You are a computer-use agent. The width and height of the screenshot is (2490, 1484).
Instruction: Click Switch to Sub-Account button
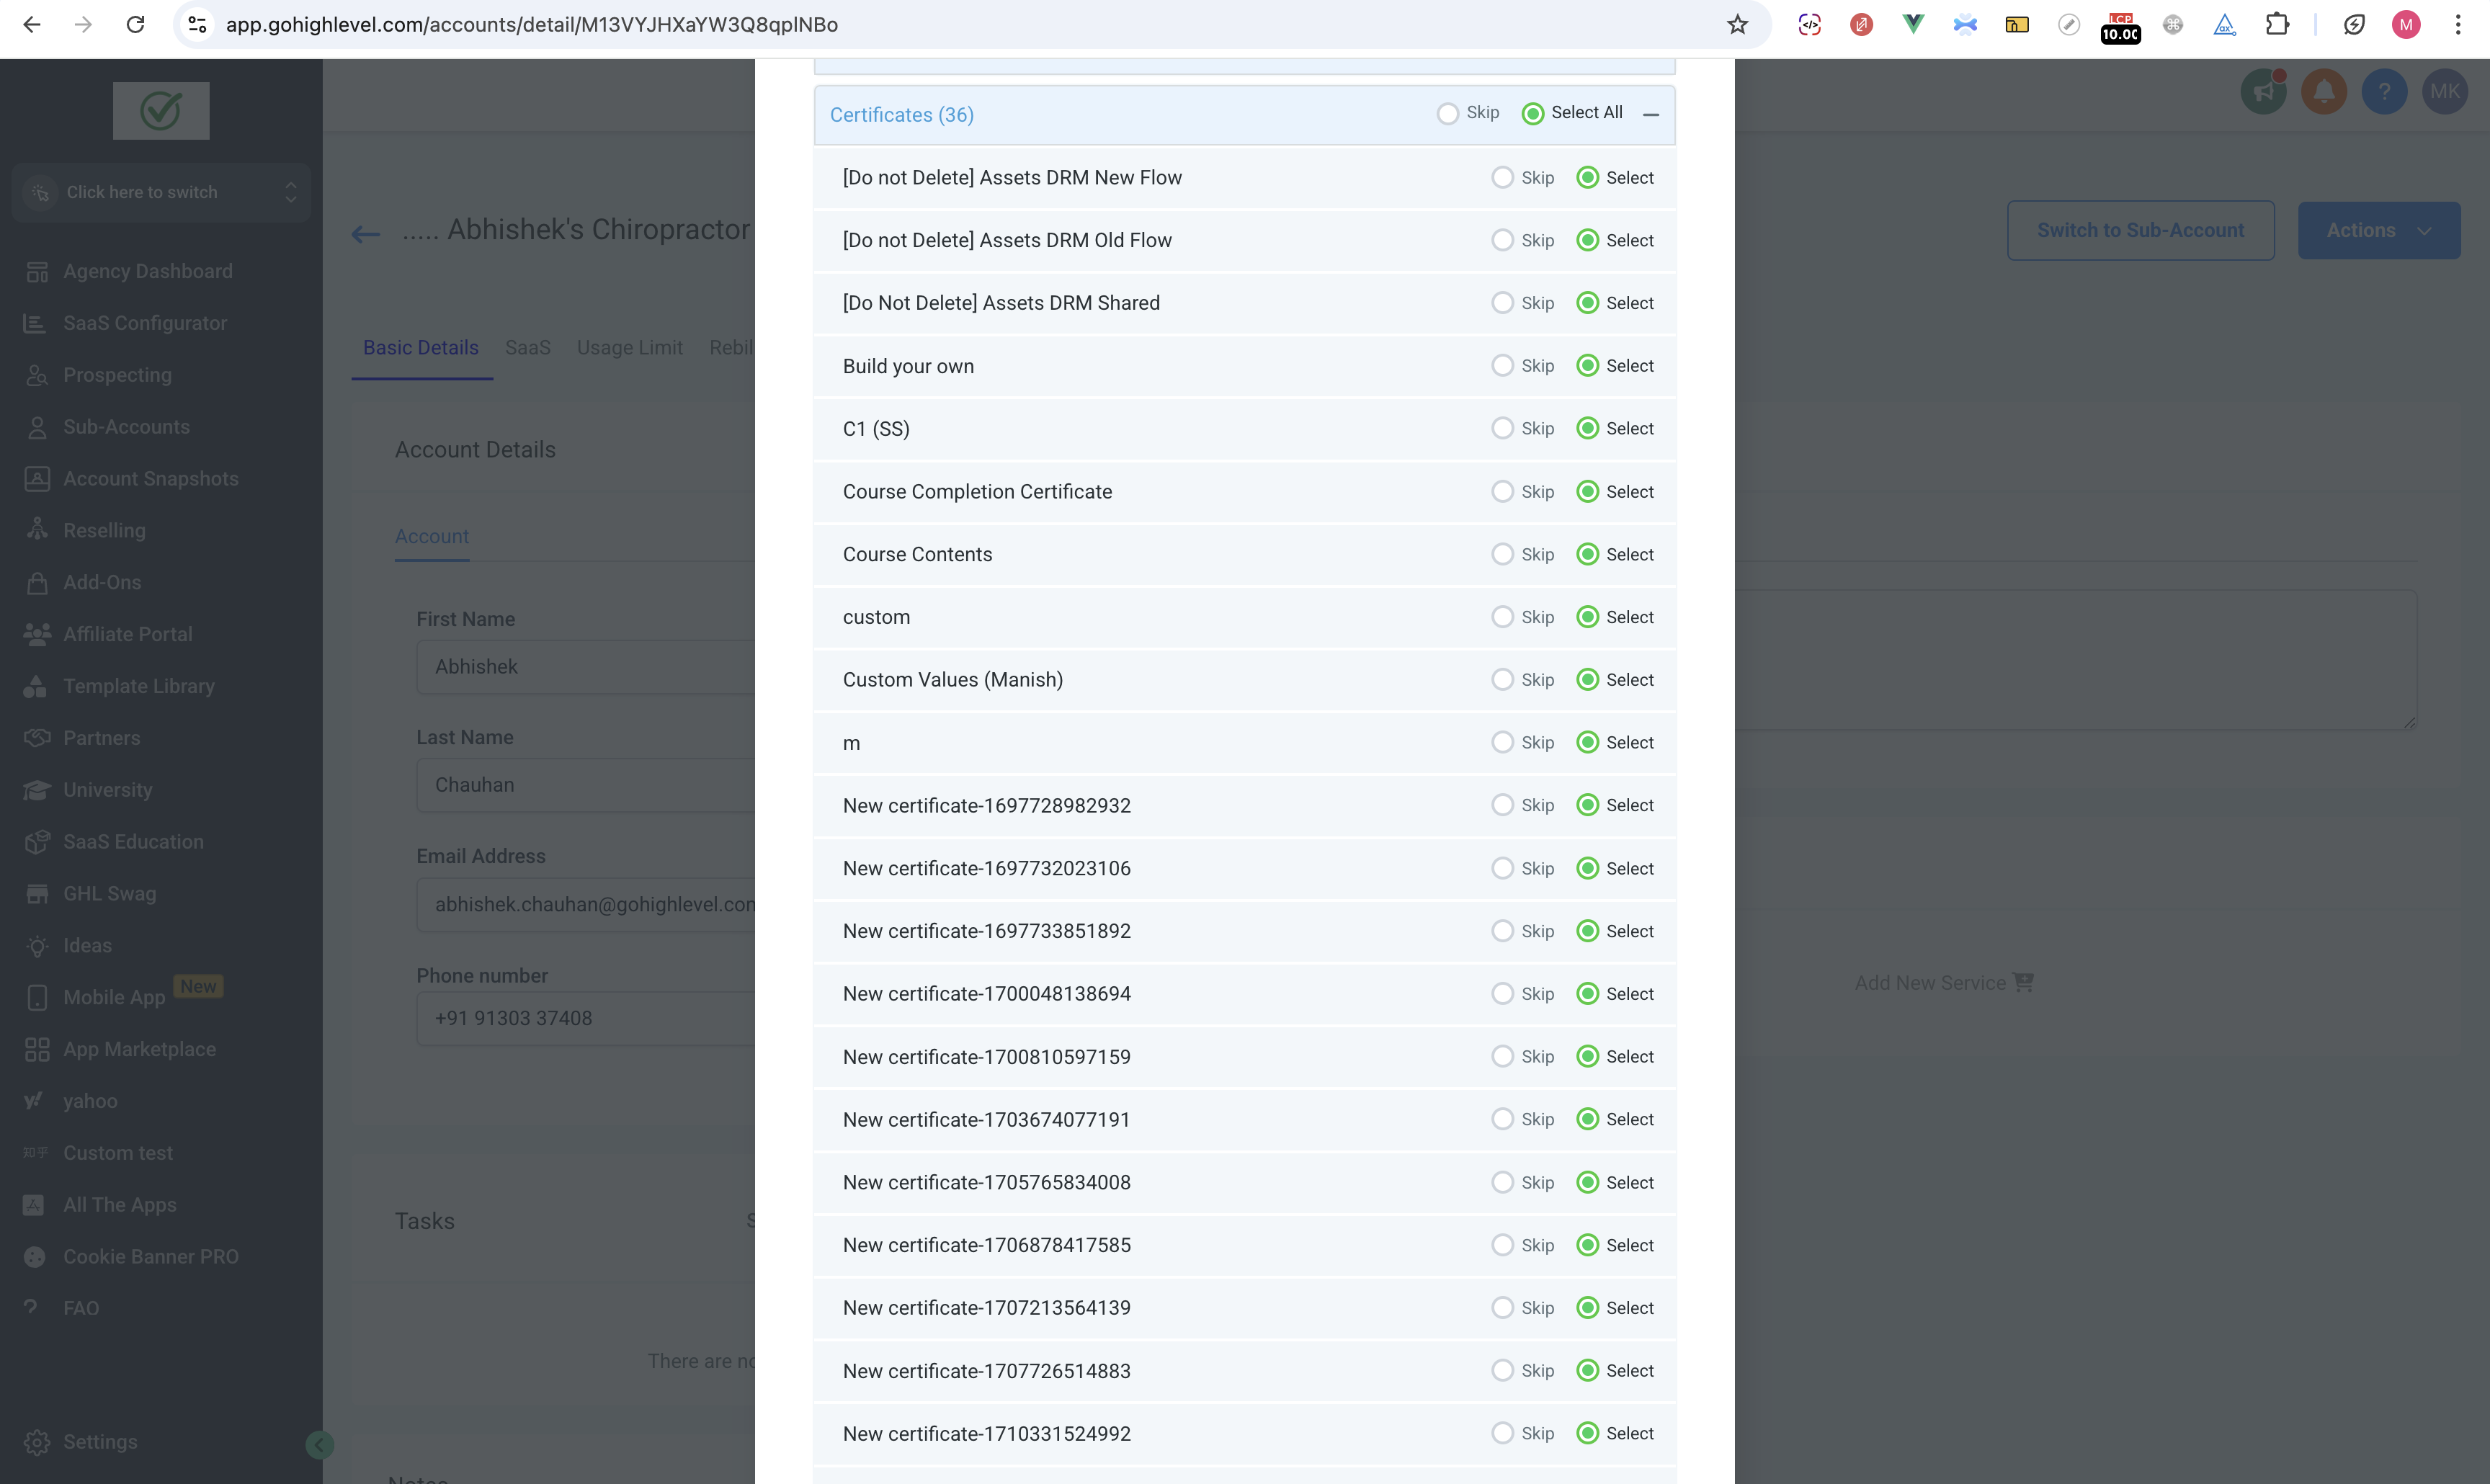(2140, 230)
